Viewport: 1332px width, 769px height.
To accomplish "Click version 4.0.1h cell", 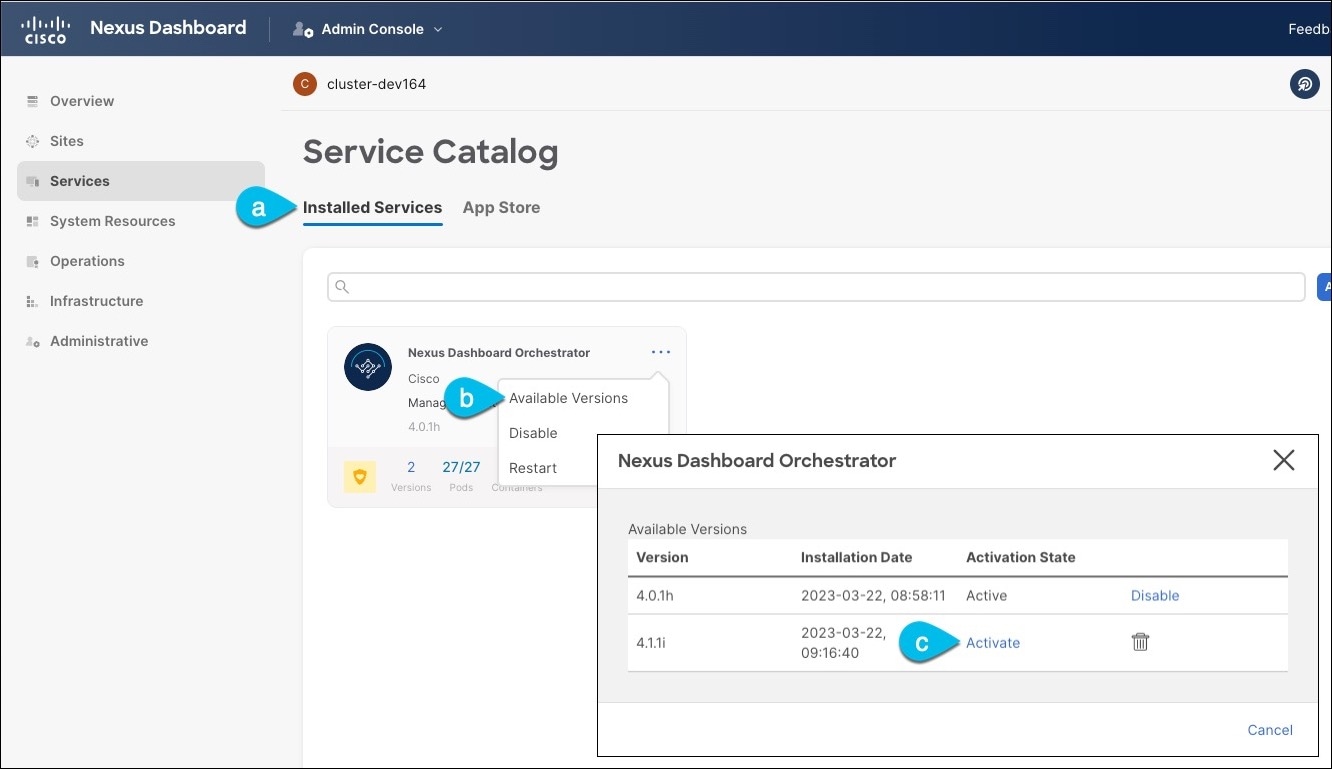I will coord(657,595).
